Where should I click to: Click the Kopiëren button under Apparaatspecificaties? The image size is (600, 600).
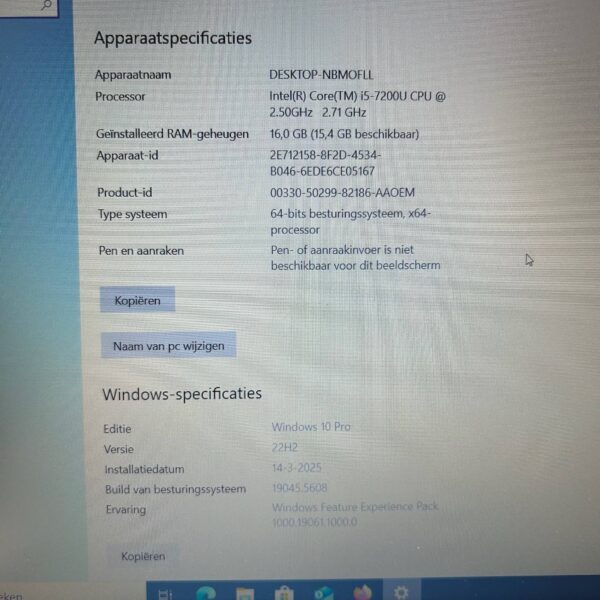pos(137,300)
